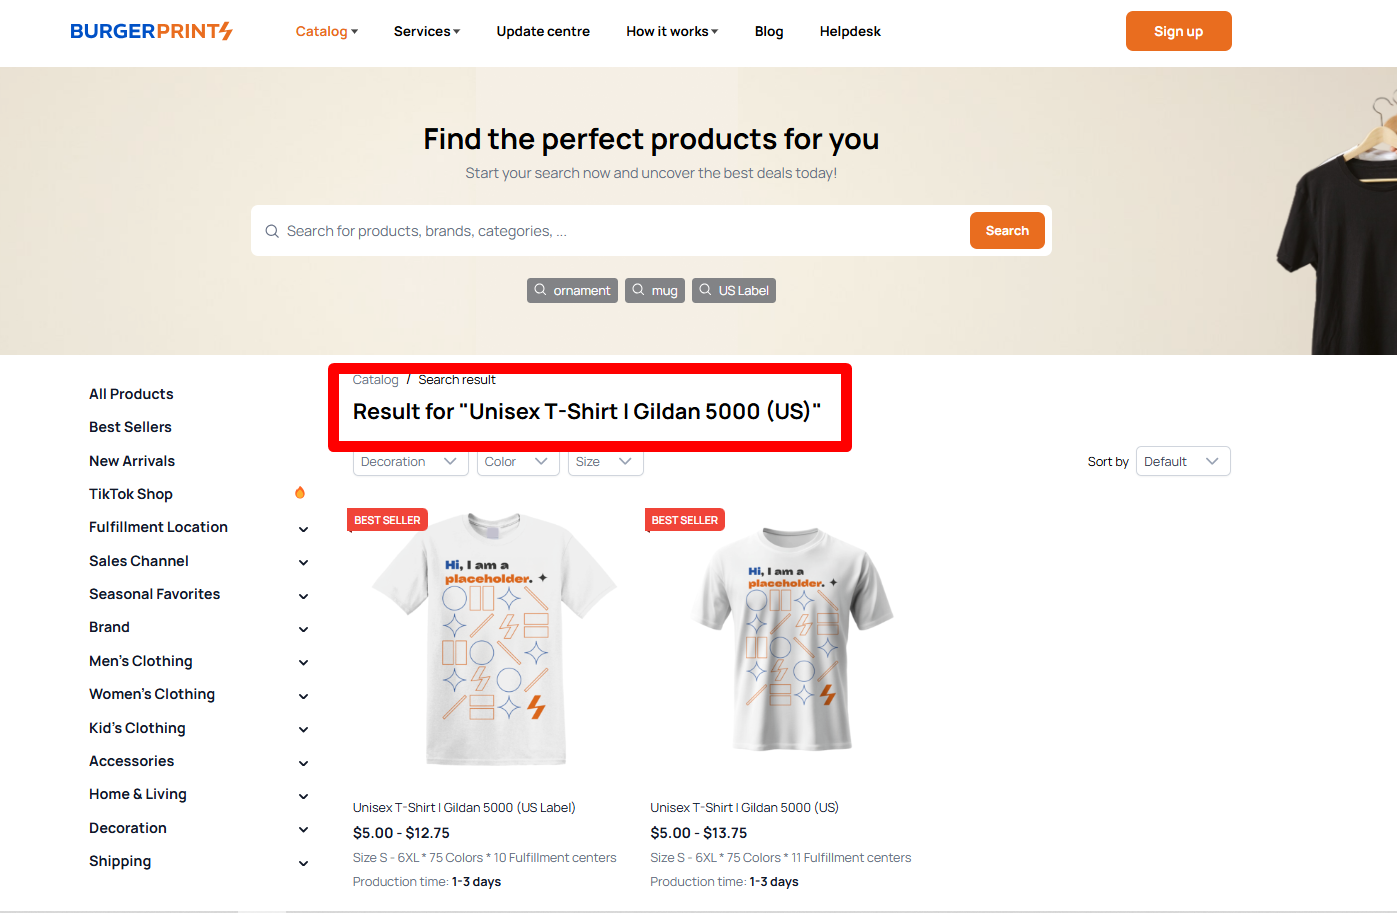Open the Catalog menu
Image resolution: width=1397 pixels, height=913 pixels.
tap(326, 31)
